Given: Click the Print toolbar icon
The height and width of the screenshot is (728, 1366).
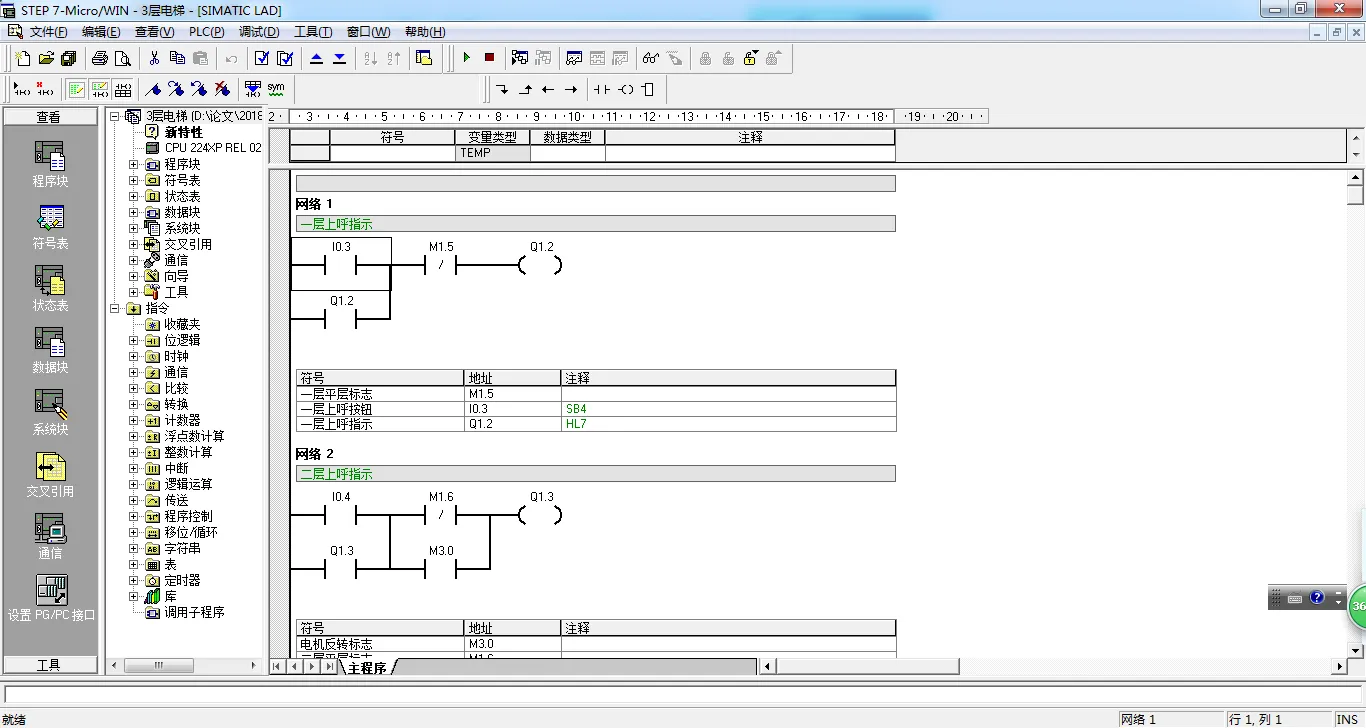Looking at the screenshot, I should pyautogui.click(x=100, y=58).
